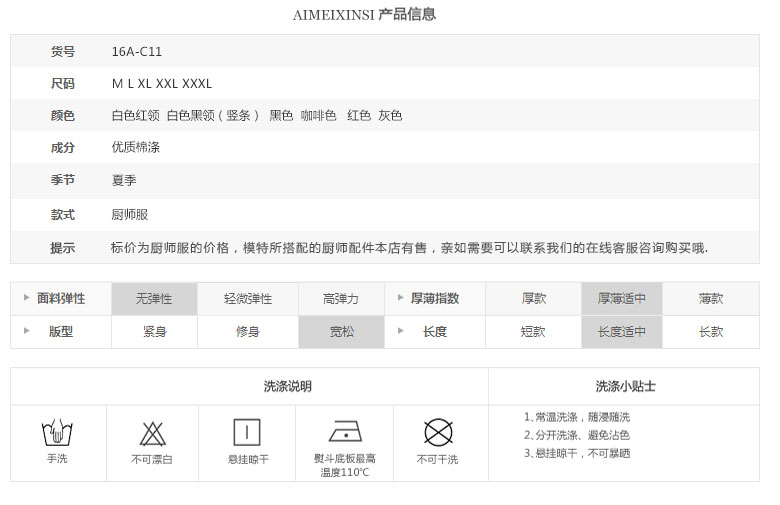Click the color option 黑色

[281, 115]
